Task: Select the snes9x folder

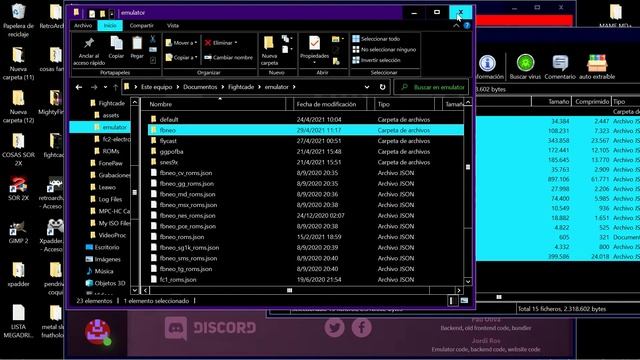Action: click(169, 162)
